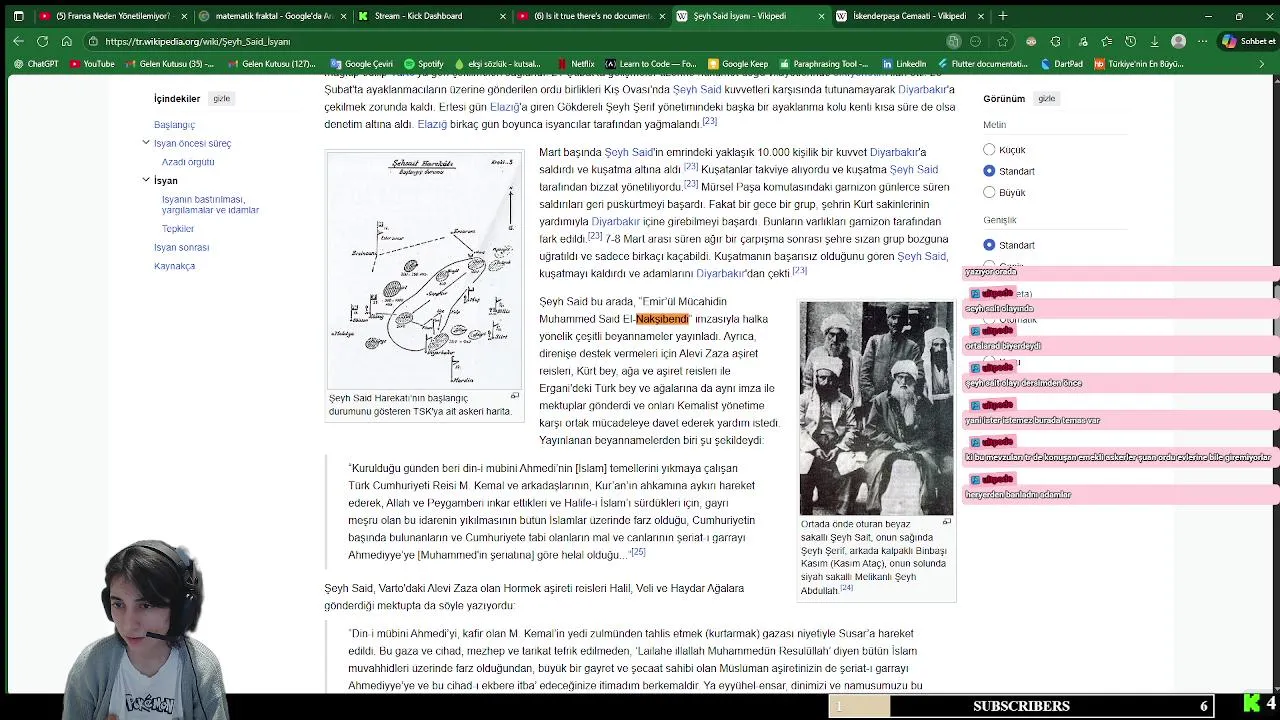This screenshot has width=1280, height=720.
Task: Reload the page with the refresh icon
Action: tap(42, 41)
